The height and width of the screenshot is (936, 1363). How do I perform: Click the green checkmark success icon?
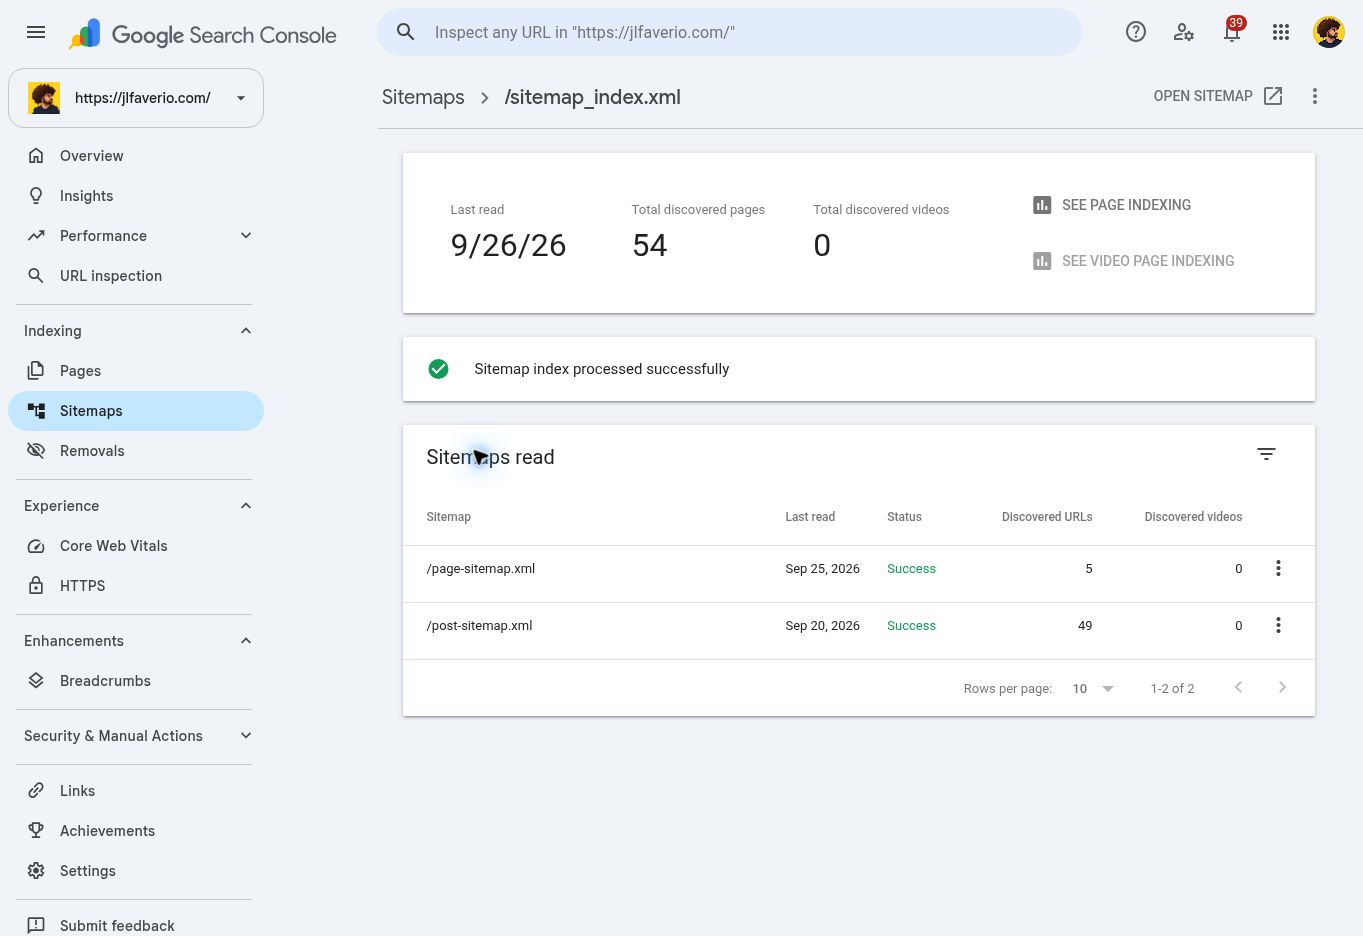tap(438, 369)
